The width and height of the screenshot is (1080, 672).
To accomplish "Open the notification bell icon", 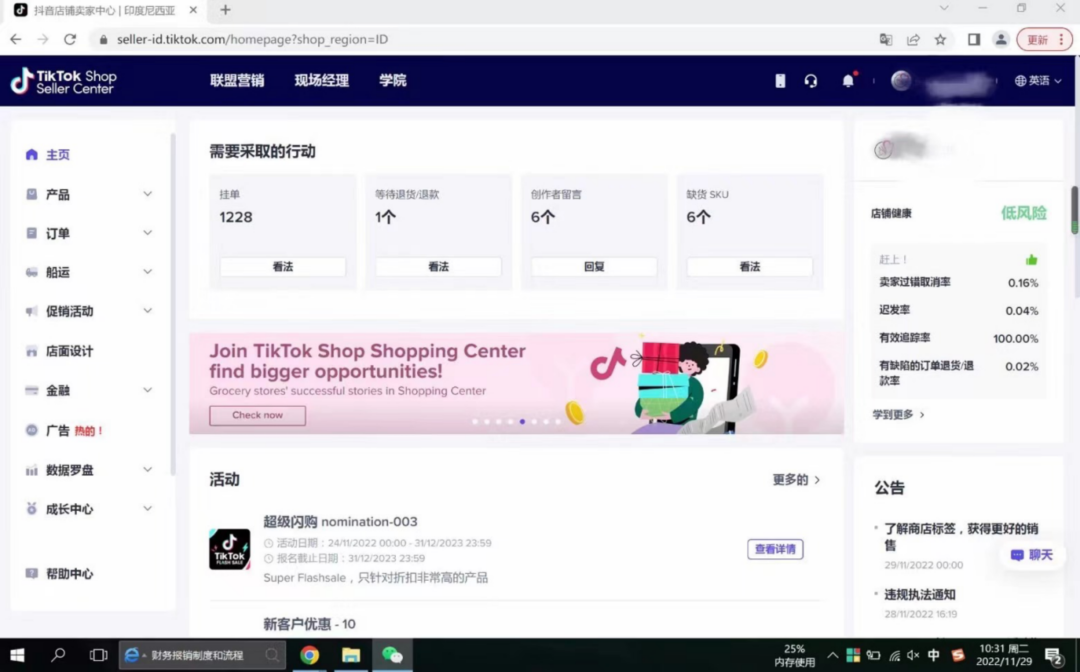I will (847, 80).
